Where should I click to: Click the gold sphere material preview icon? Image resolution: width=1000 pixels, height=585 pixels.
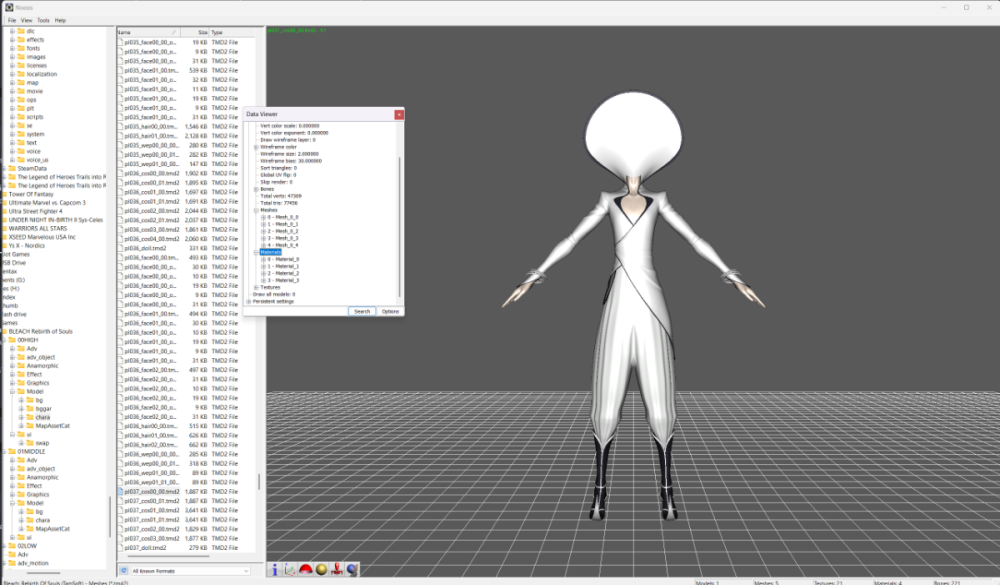(x=321, y=569)
